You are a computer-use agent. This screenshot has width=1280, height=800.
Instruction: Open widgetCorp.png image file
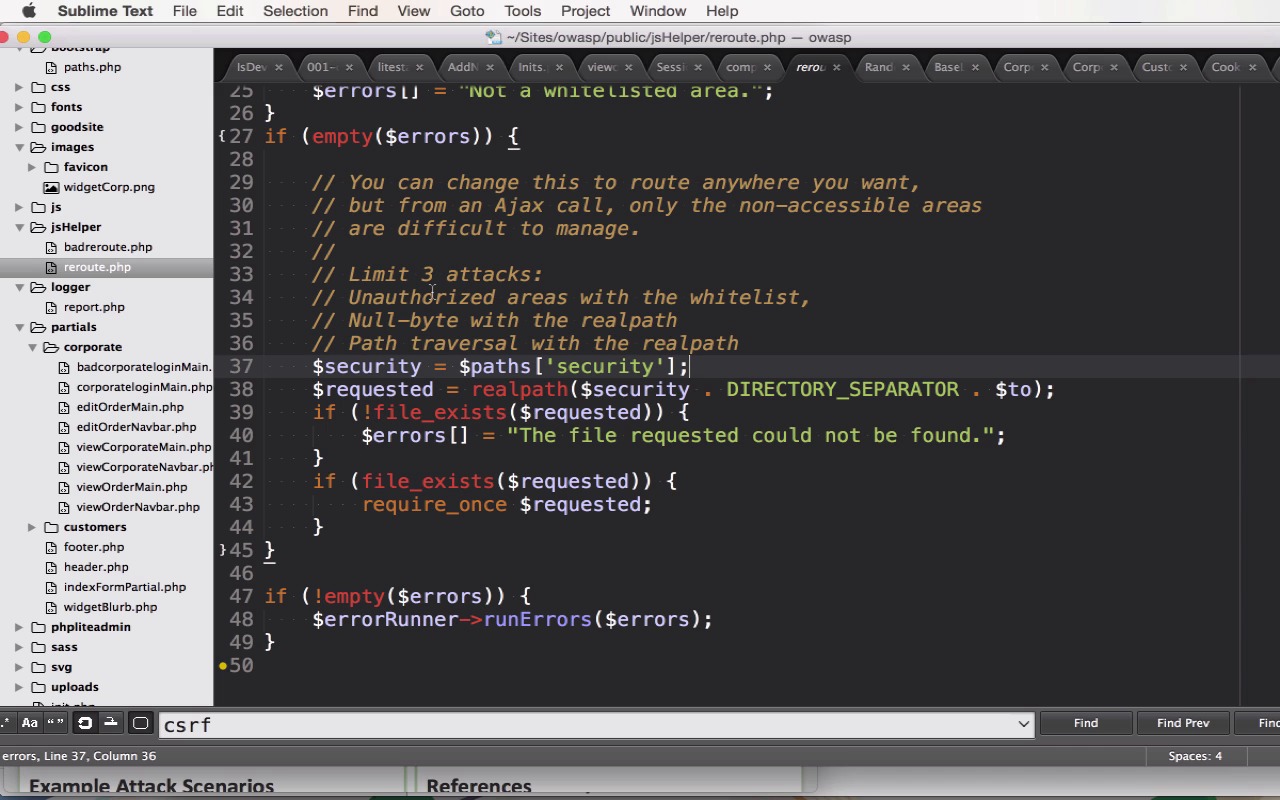click(109, 187)
